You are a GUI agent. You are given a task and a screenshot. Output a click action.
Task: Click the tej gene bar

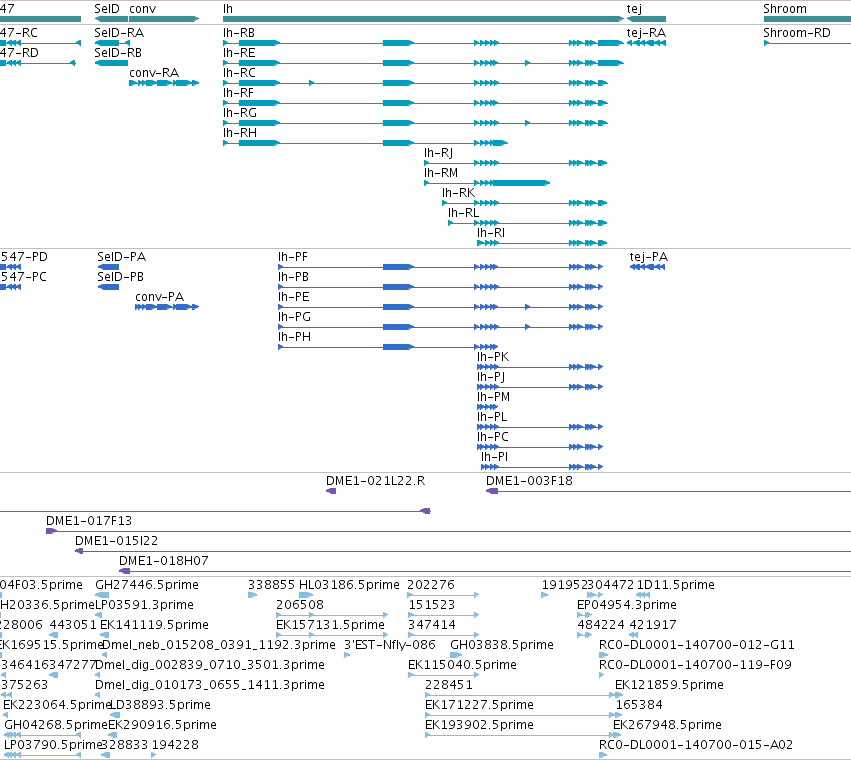click(646, 19)
